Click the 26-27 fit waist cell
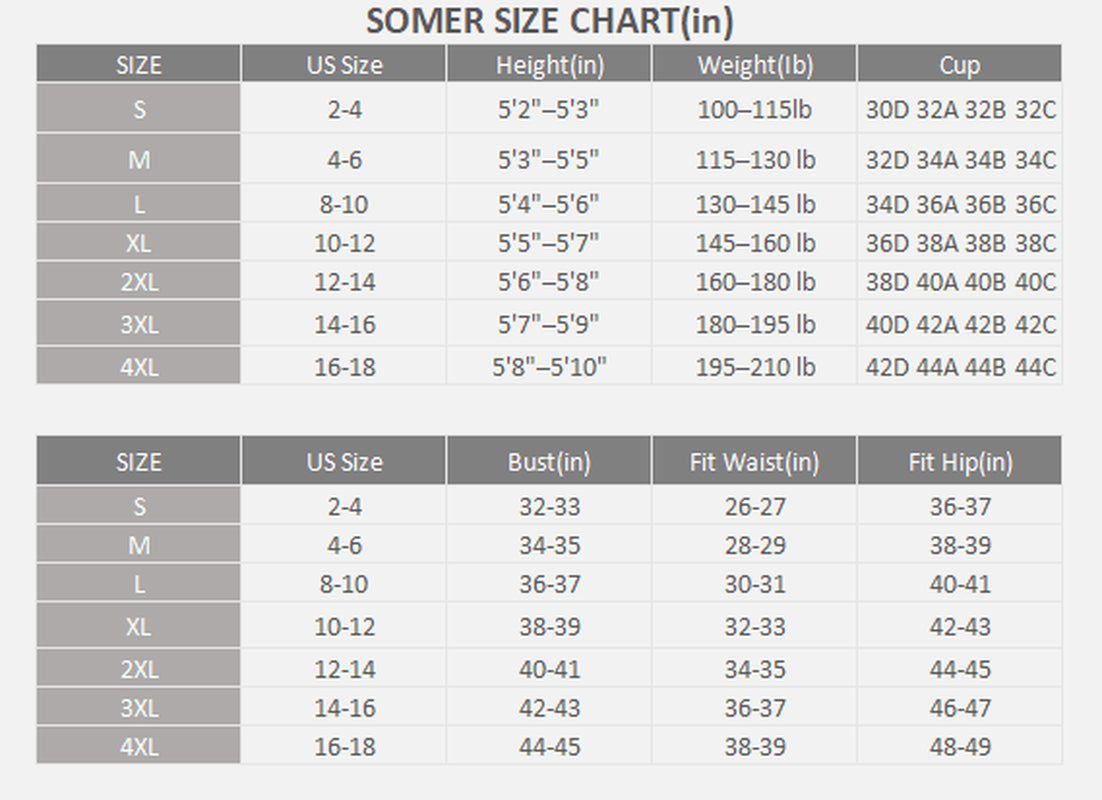This screenshot has width=1102, height=800. click(x=755, y=506)
